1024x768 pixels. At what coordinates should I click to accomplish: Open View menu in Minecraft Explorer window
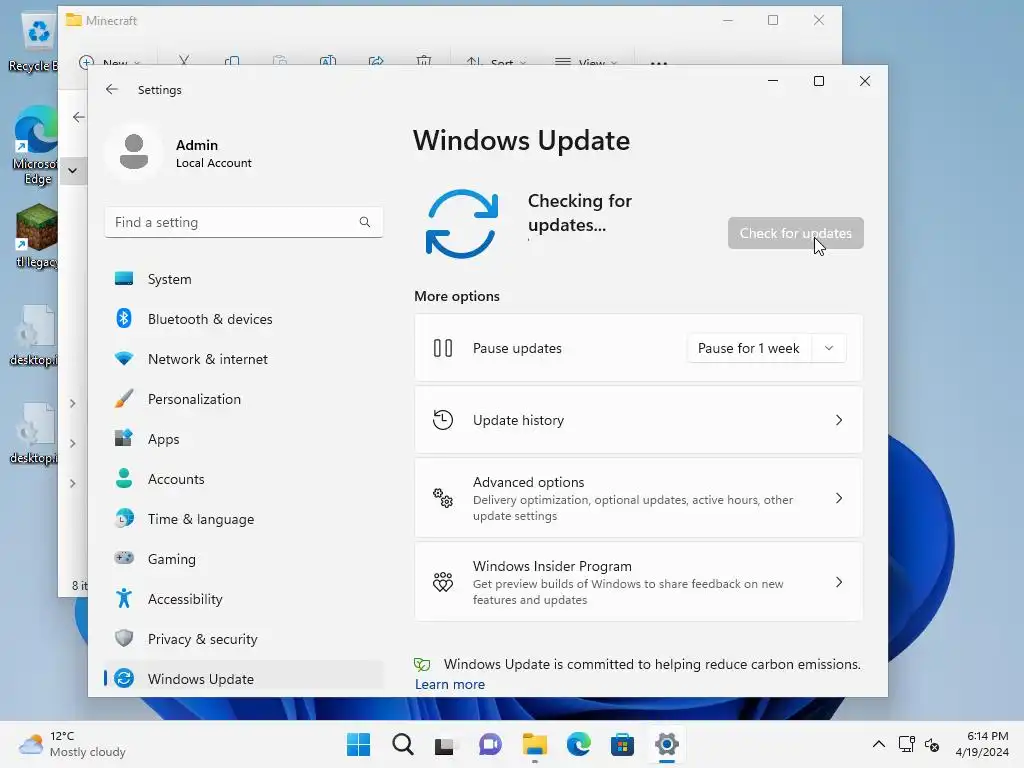click(585, 63)
